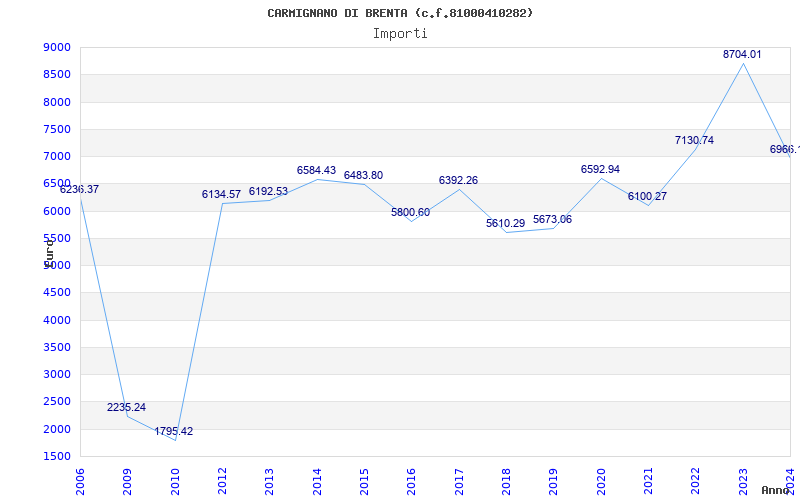Screen dimensions: 800x500
Task: Click x-axis year label 2018
Action: pyautogui.click(x=506, y=482)
